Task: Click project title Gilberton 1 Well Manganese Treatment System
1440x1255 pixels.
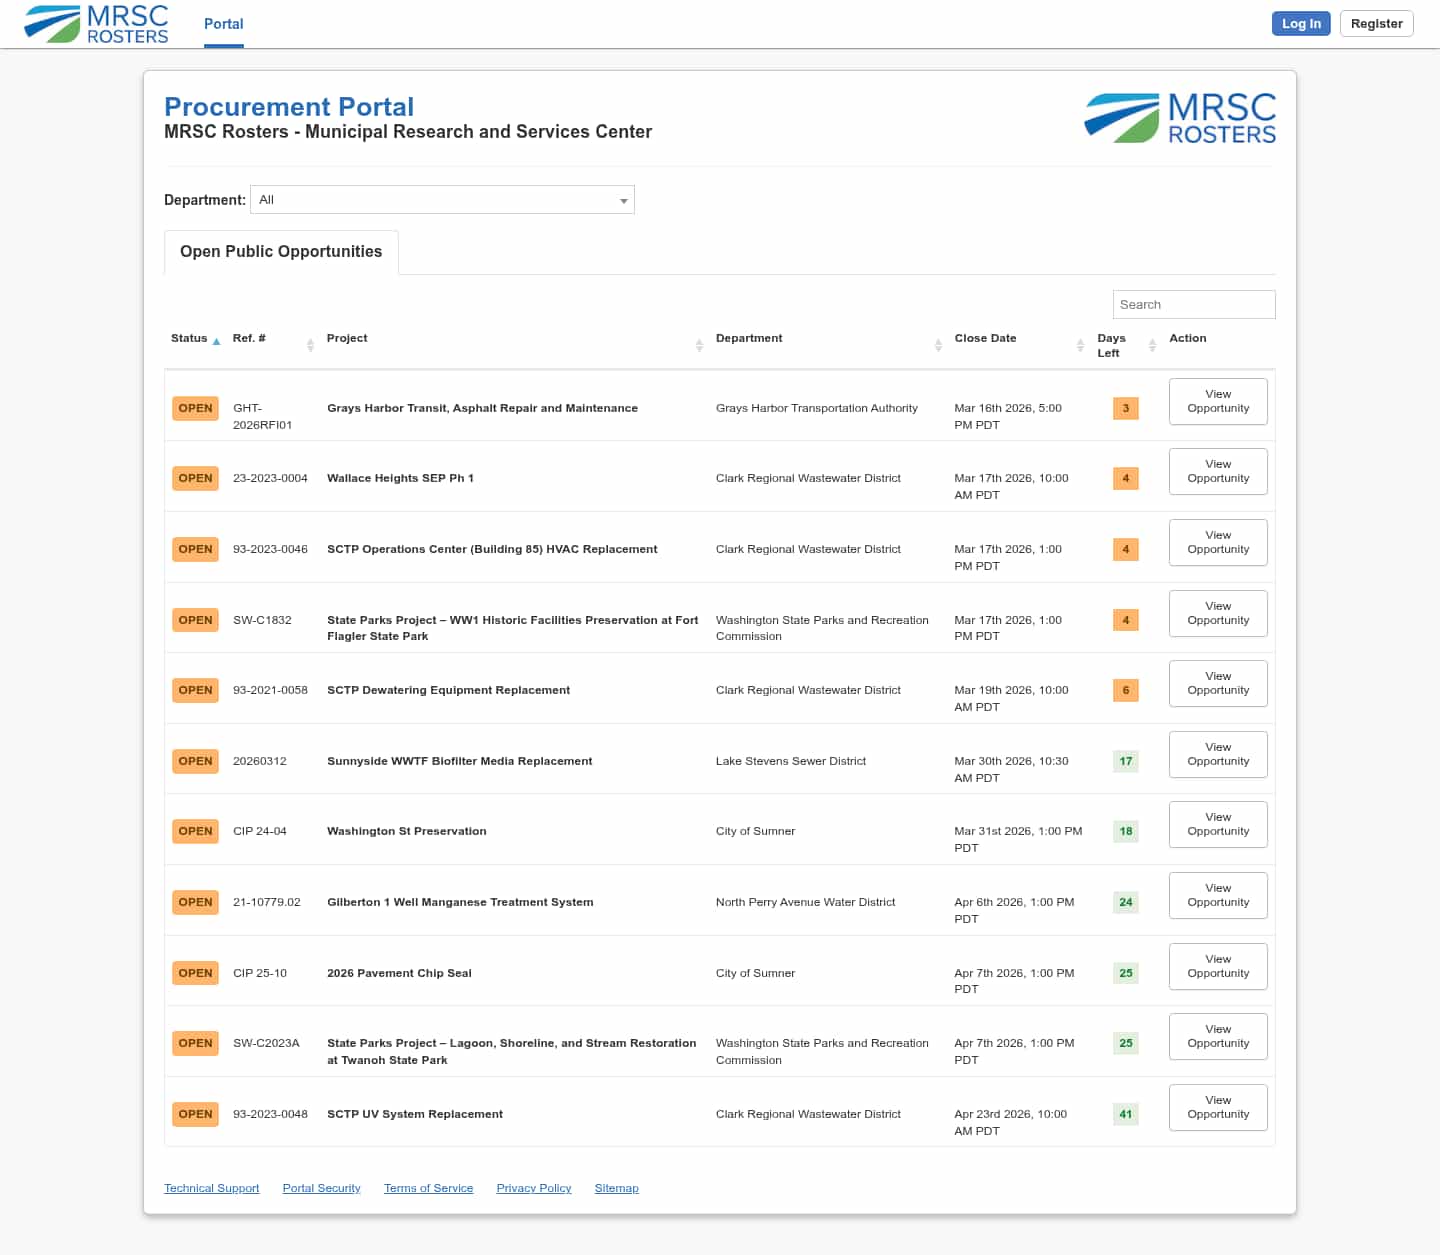Action: pos(460,902)
